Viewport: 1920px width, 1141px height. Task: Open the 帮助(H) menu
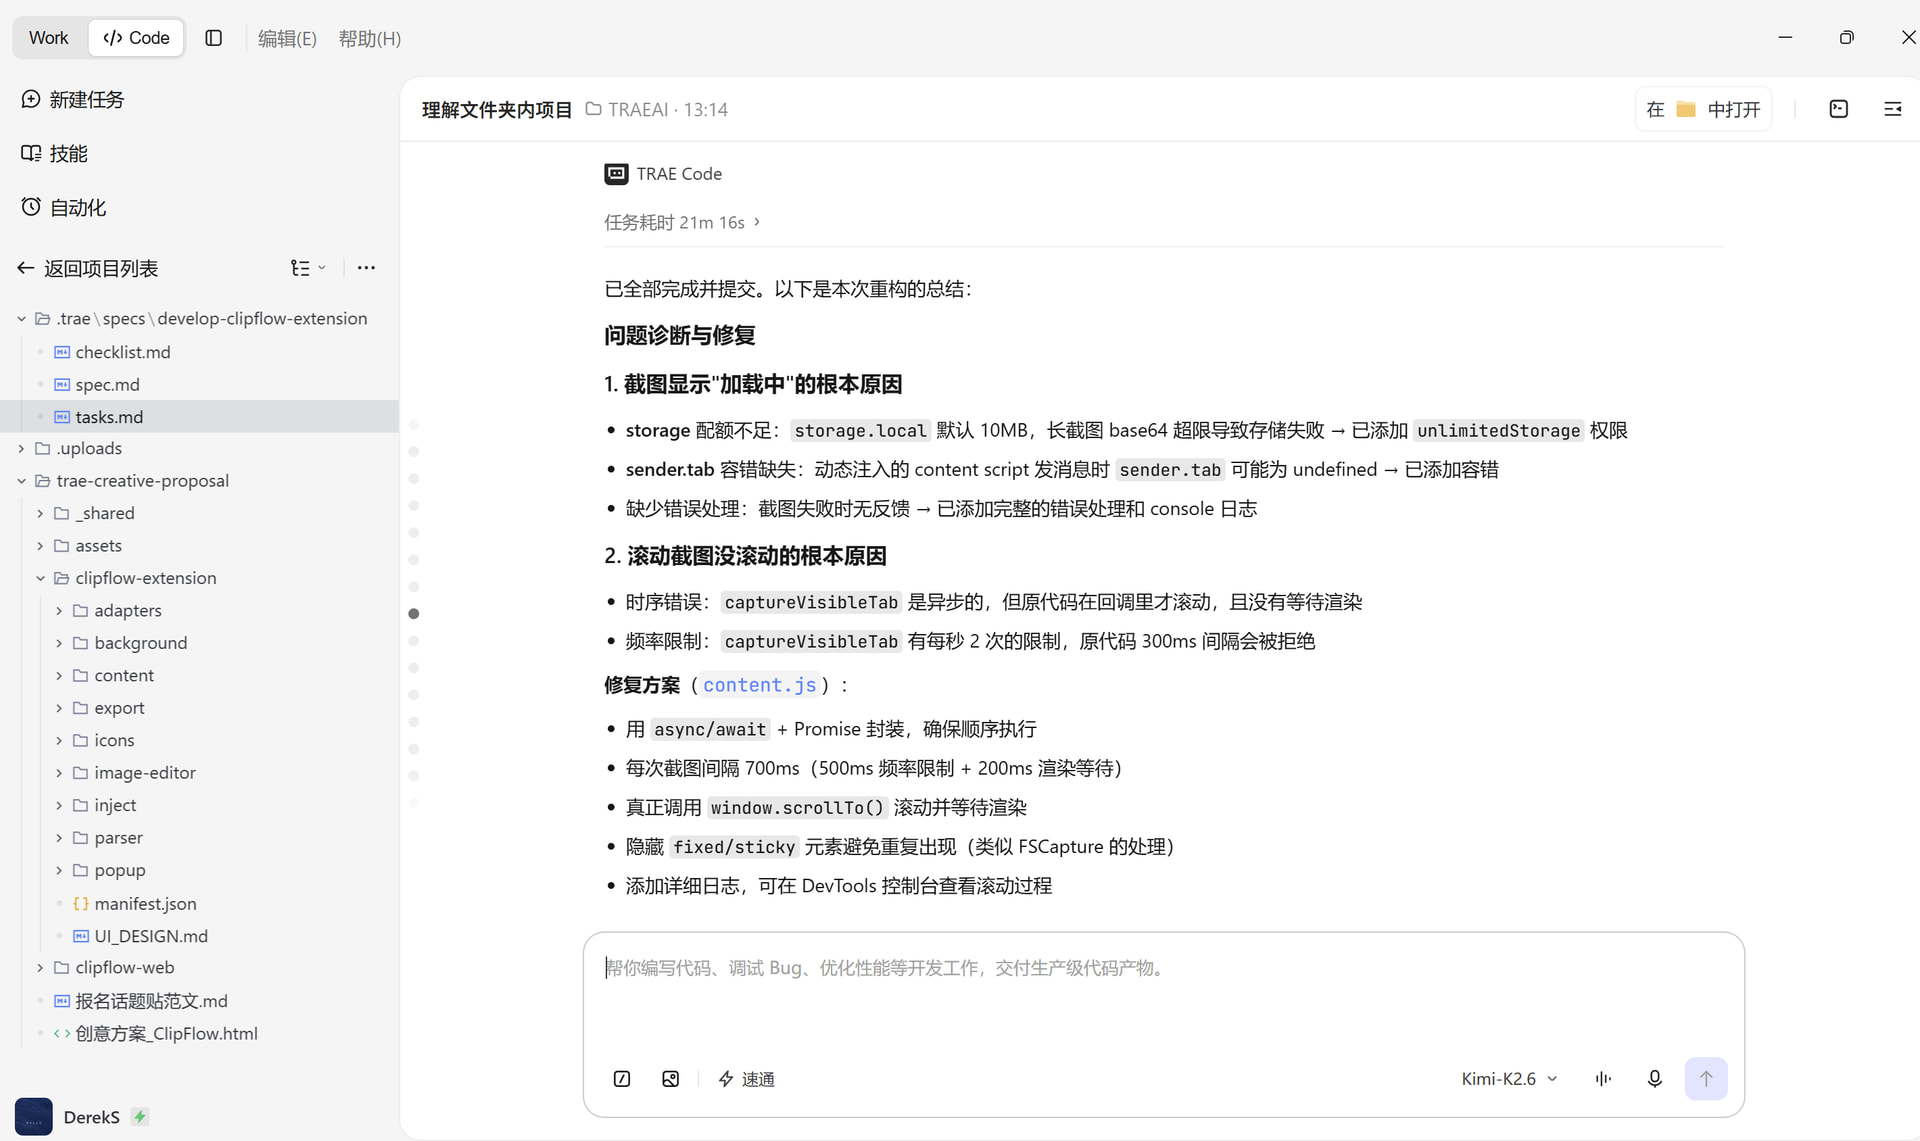pyautogui.click(x=370, y=38)
